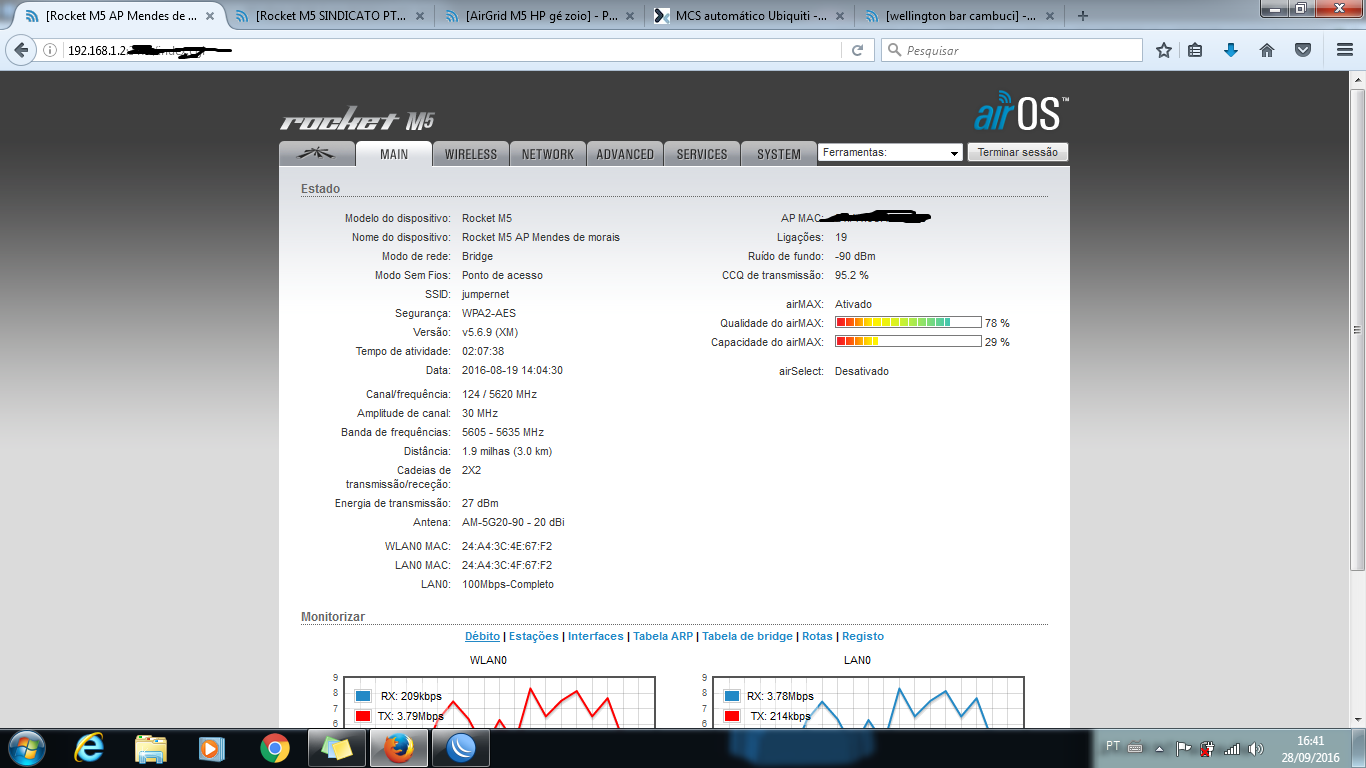Open the Estações stations link

pos(534,636)
